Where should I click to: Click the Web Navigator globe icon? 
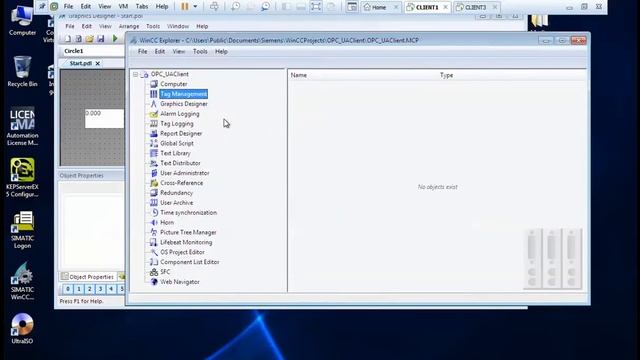[x=154, y=282]
